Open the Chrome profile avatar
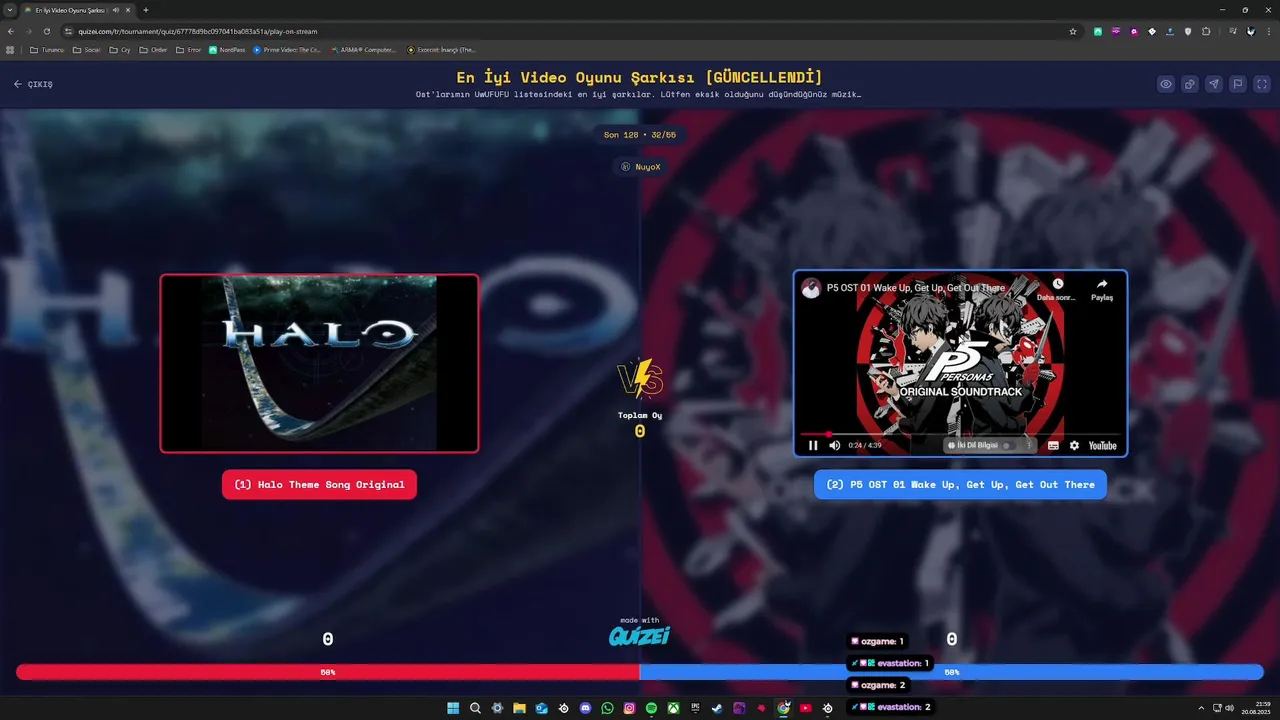1280x720 pixels. pyautogui.click(x=1249, y=31)
